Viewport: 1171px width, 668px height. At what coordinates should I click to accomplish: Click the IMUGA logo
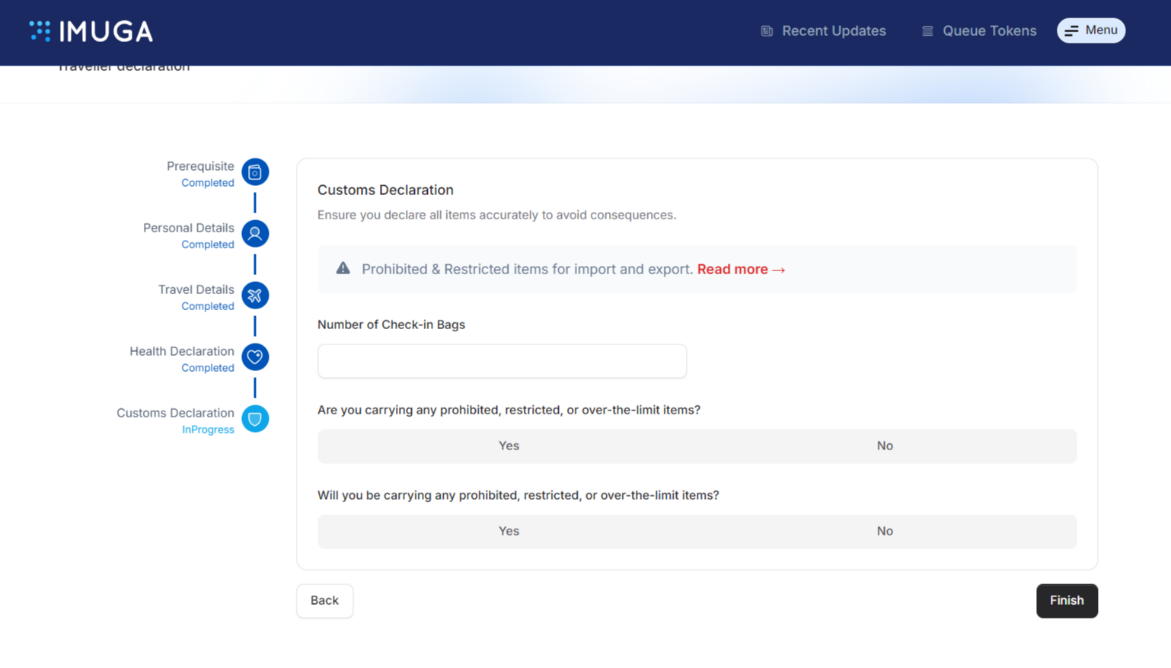pyautogui.click(x=91, y=31)
